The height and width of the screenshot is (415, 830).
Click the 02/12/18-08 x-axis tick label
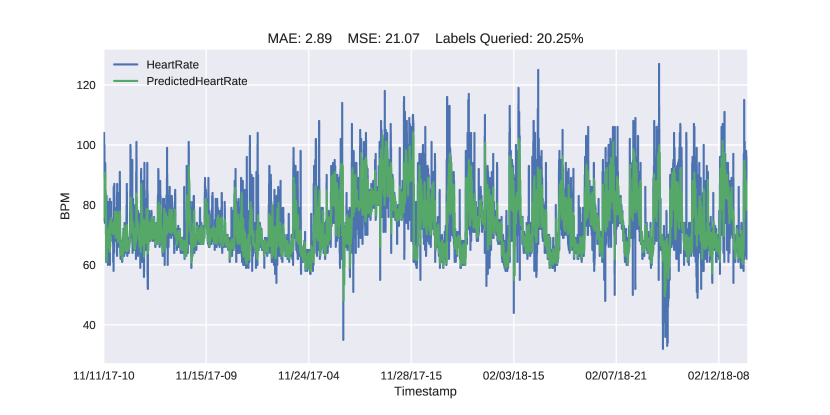click(x=718, y=376)
